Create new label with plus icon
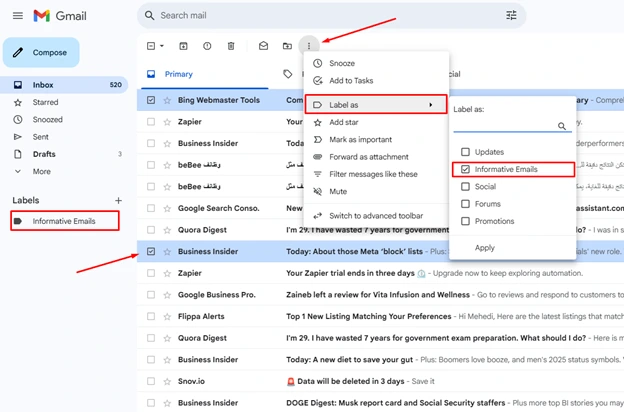Image resolution: width=624 pixels, height=412 pixels. click(x=118, y=201)
